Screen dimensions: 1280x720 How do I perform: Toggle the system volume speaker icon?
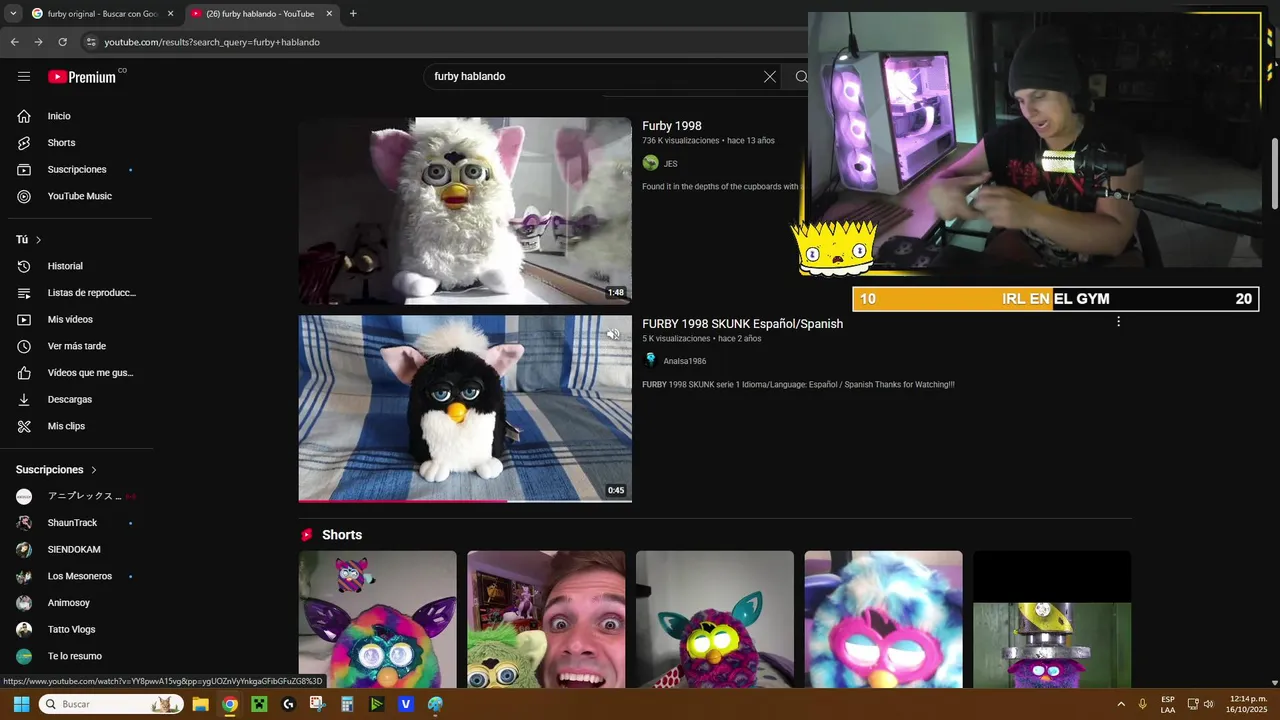(1208, 704)
